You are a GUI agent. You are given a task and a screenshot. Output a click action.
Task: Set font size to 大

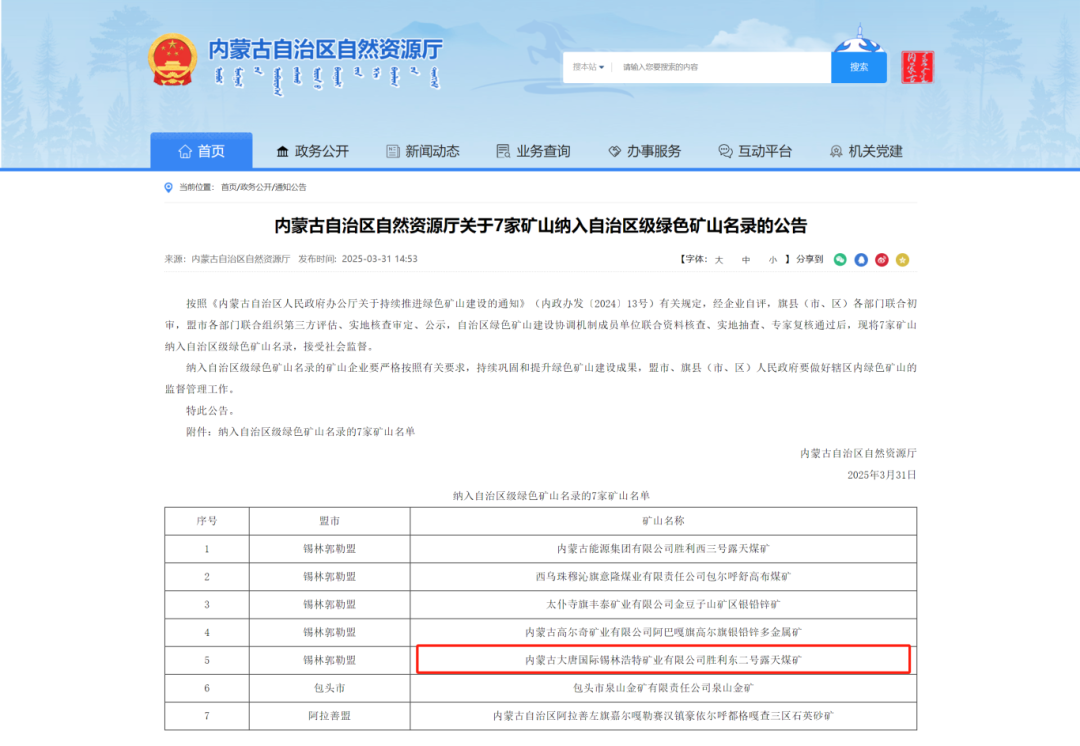tap(718, 260)
